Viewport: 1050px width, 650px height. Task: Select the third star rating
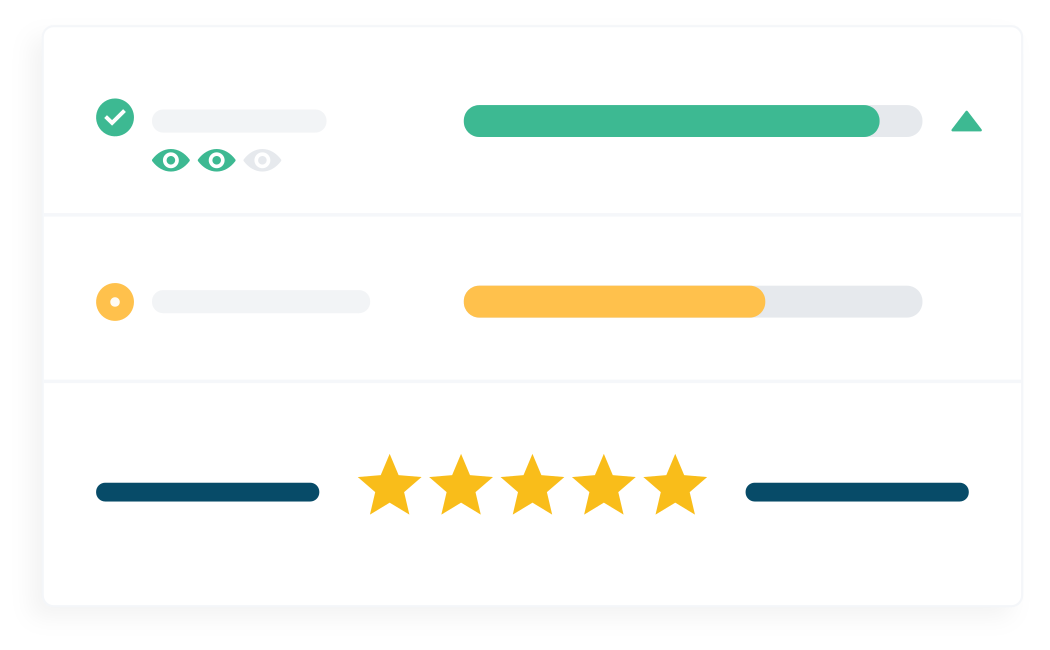point(532,486)
